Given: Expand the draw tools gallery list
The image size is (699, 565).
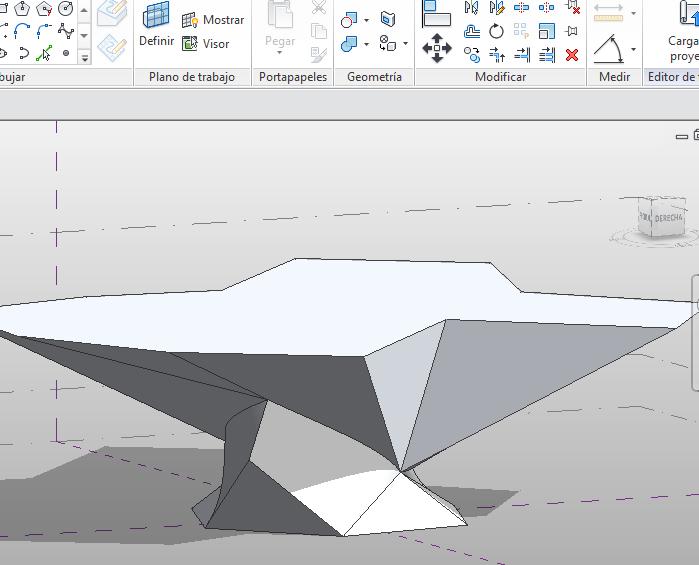Looking at the screenshot, I should (85, 58).
